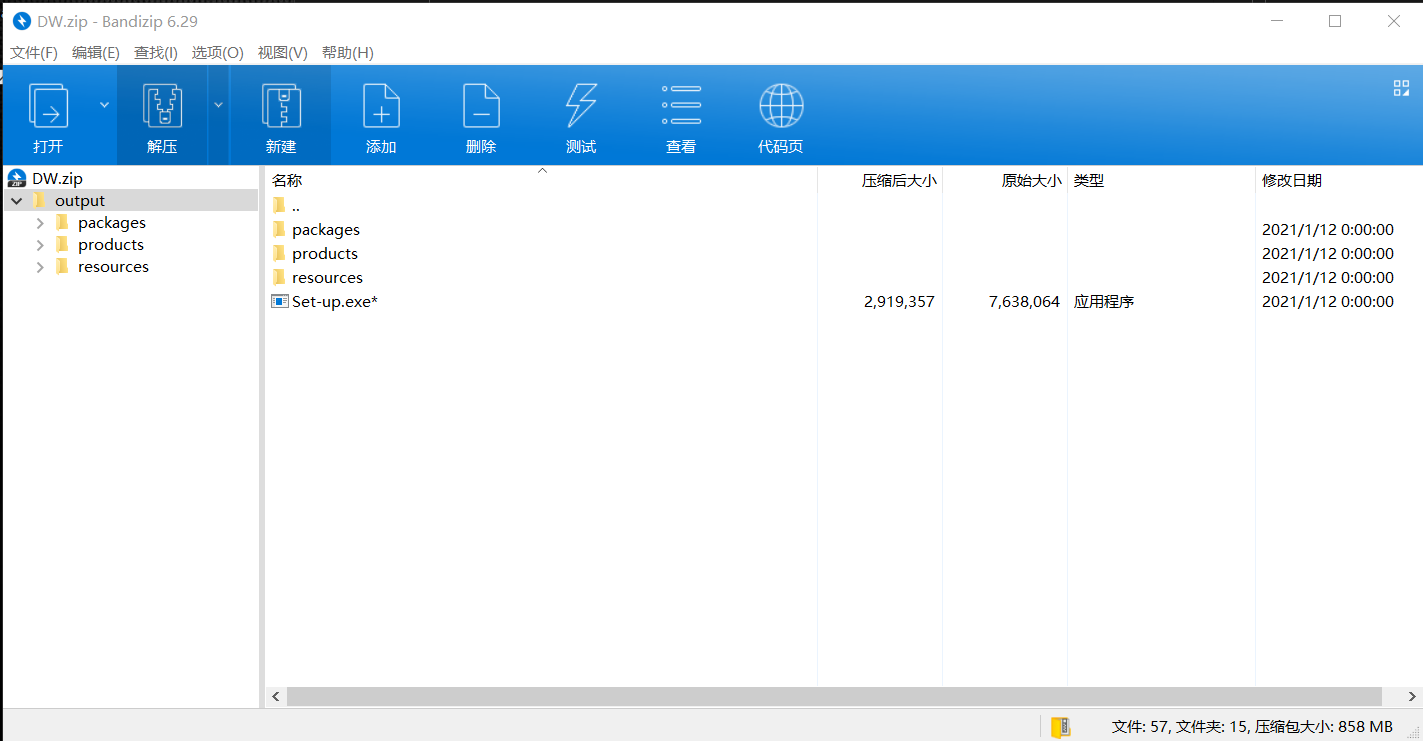
Task: Open the 视图(V) menu
Action: (283, 53)
